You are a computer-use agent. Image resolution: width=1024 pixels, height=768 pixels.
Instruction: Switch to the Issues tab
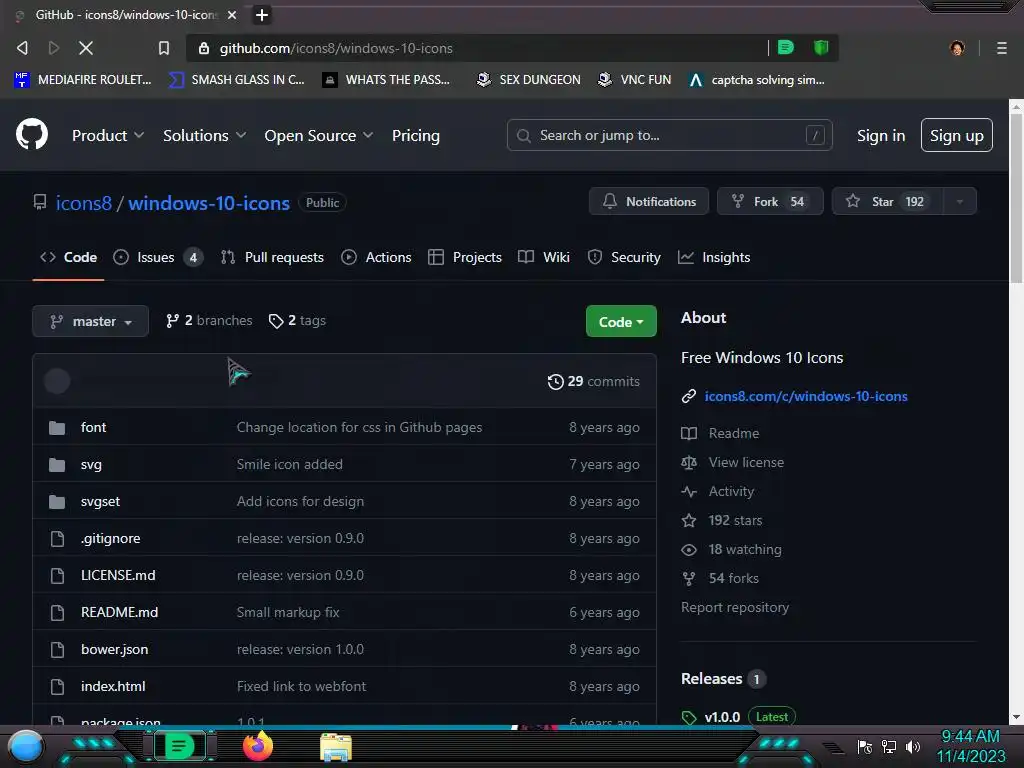[x=157, y=257]
